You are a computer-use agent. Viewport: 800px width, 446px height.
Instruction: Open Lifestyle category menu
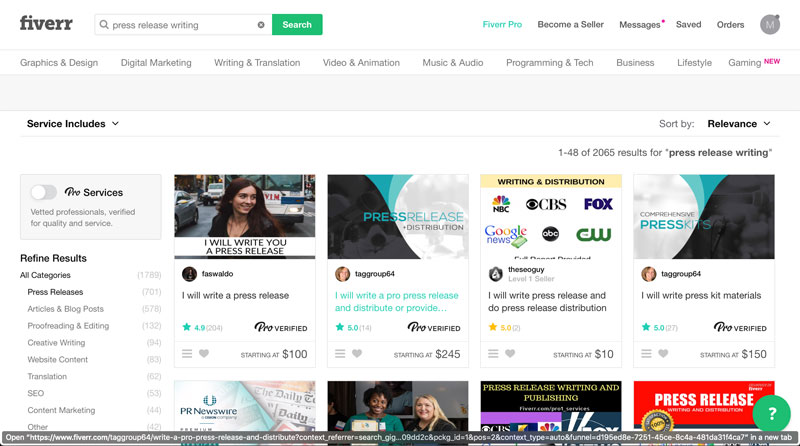[x=694, y=63]
